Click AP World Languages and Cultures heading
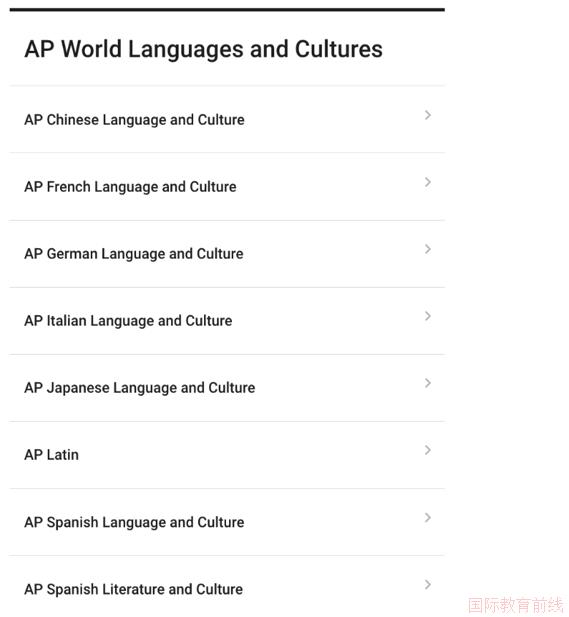Screen dimensions: 569x617 click(203, 50)
